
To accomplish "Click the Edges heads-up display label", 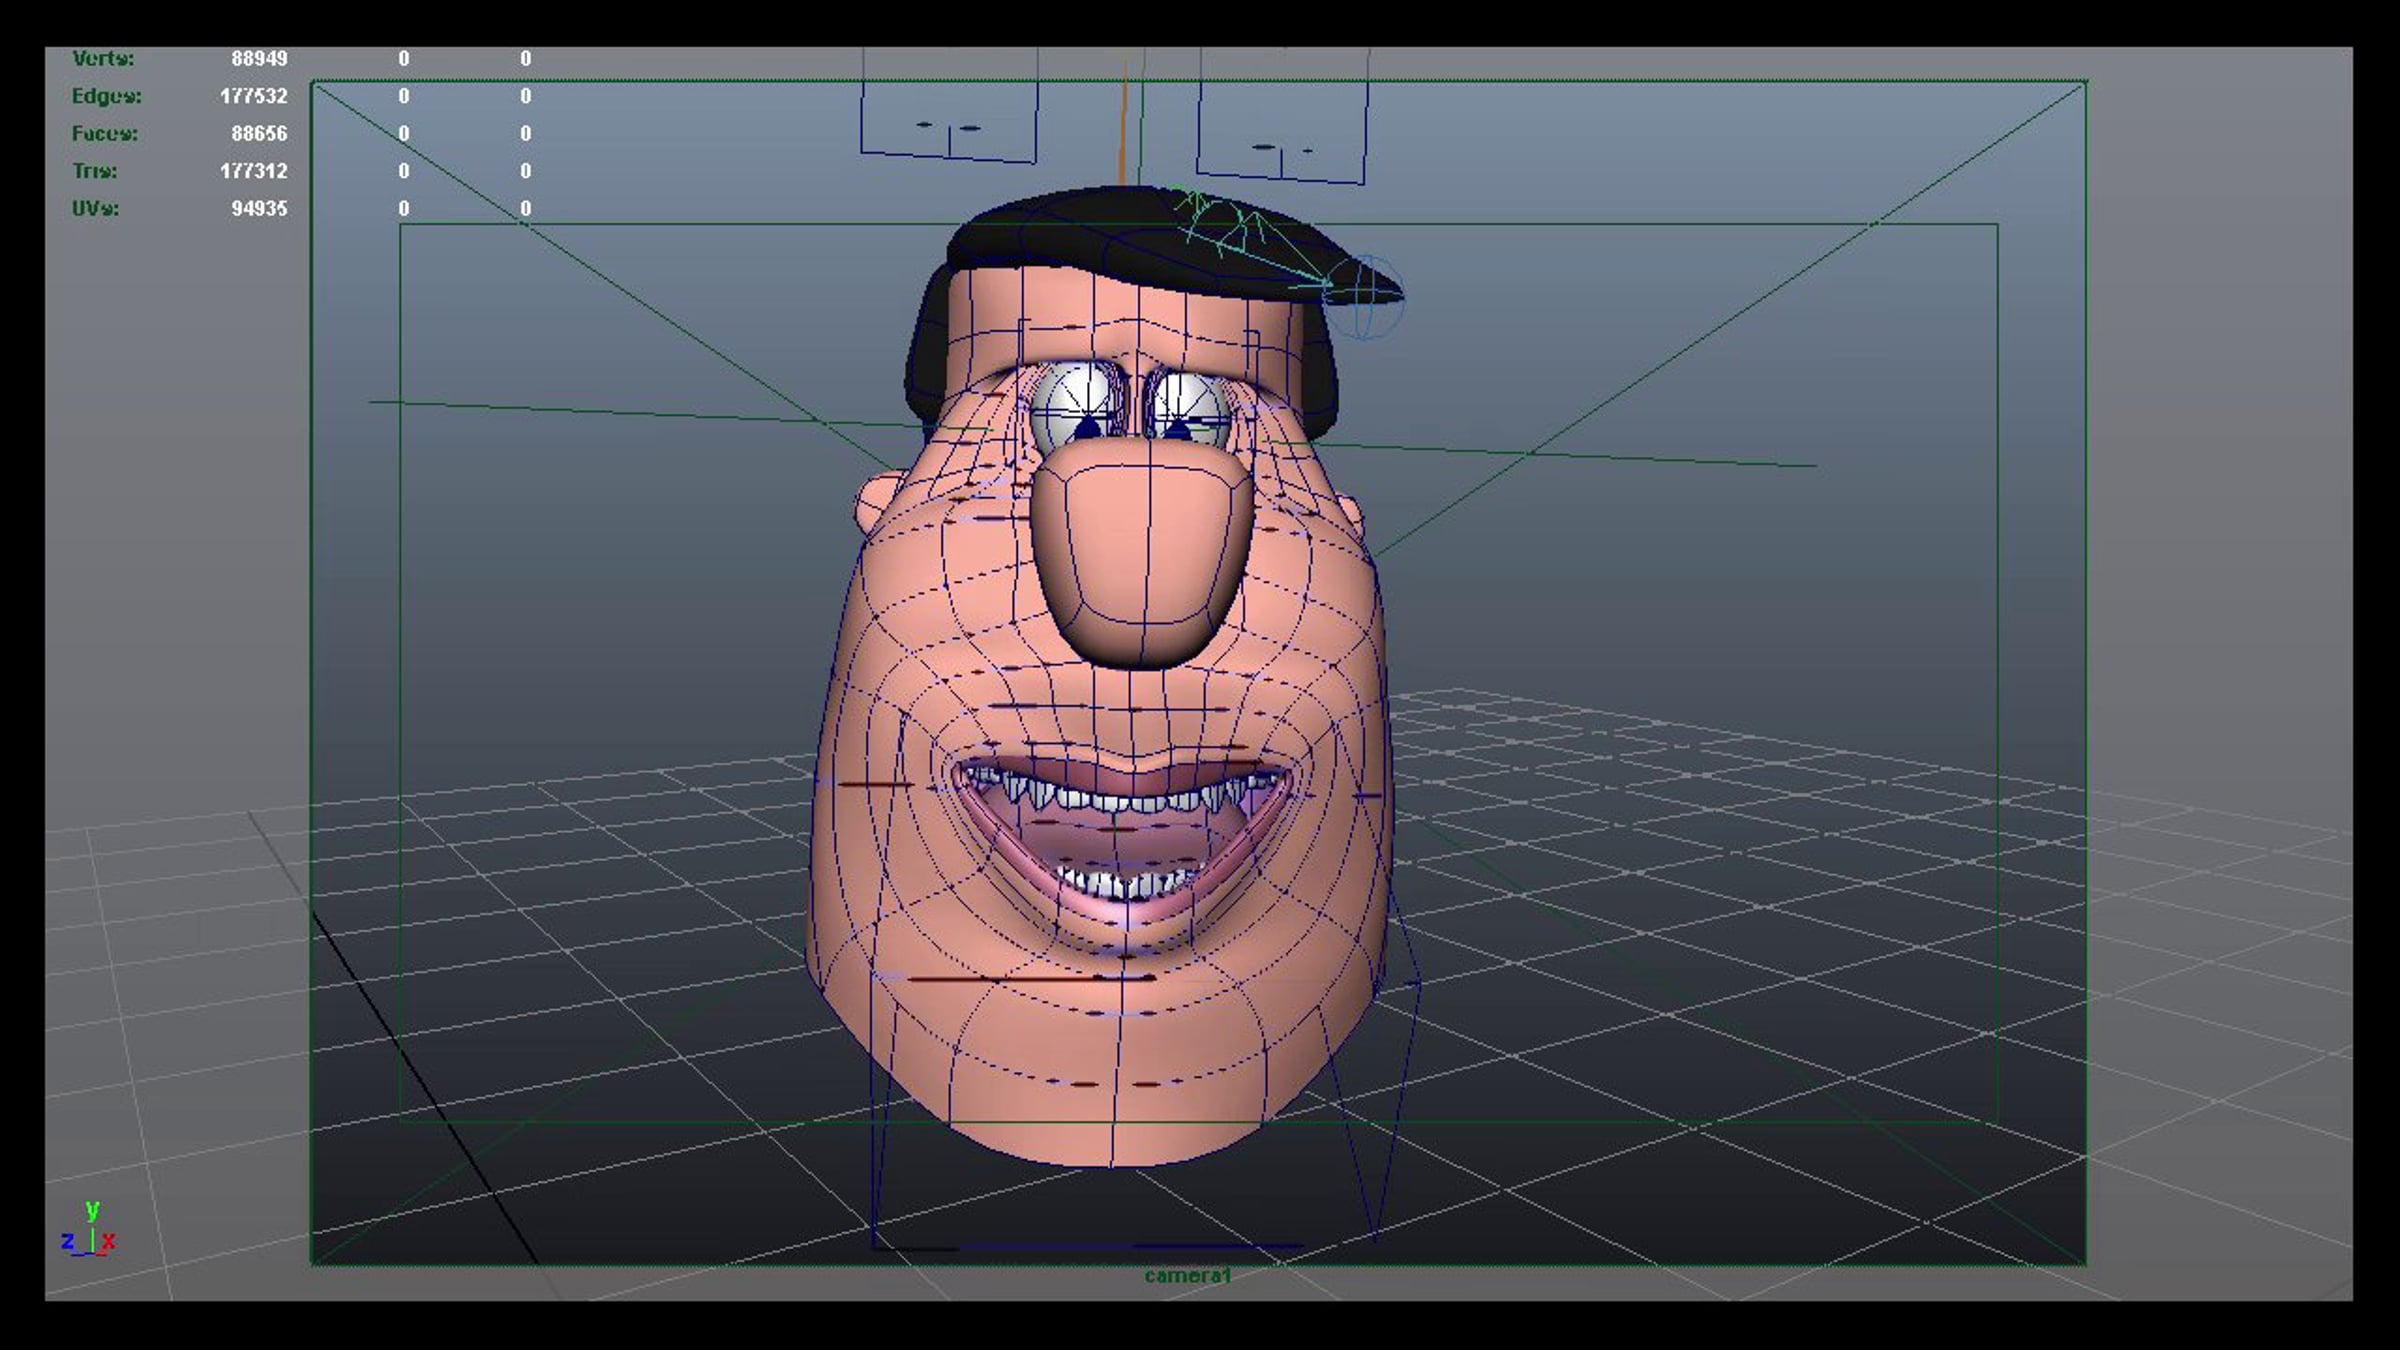I will 106,96.
